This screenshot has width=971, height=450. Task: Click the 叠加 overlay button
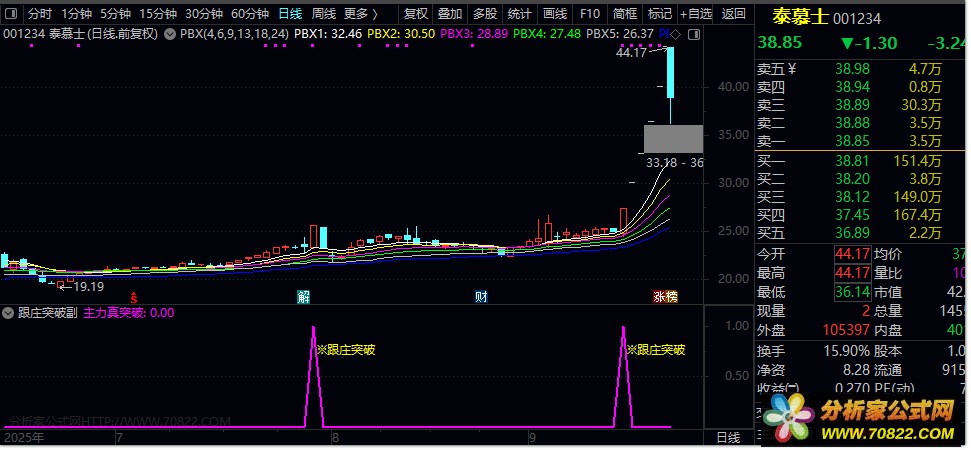tap(450, 14)
